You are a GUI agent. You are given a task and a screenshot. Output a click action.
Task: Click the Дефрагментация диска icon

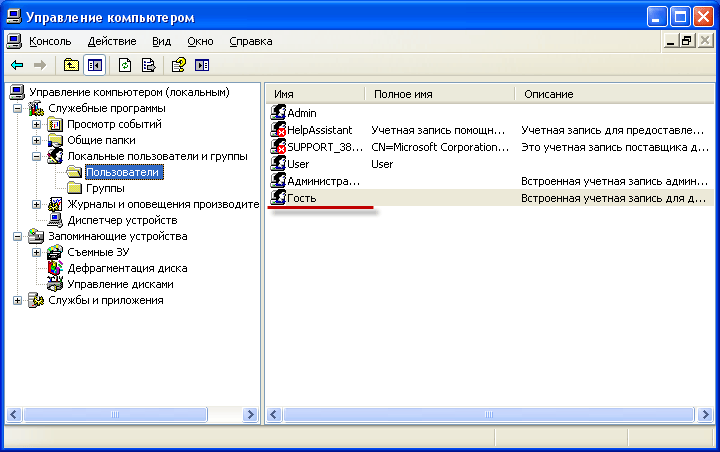[x=55, y=268]
